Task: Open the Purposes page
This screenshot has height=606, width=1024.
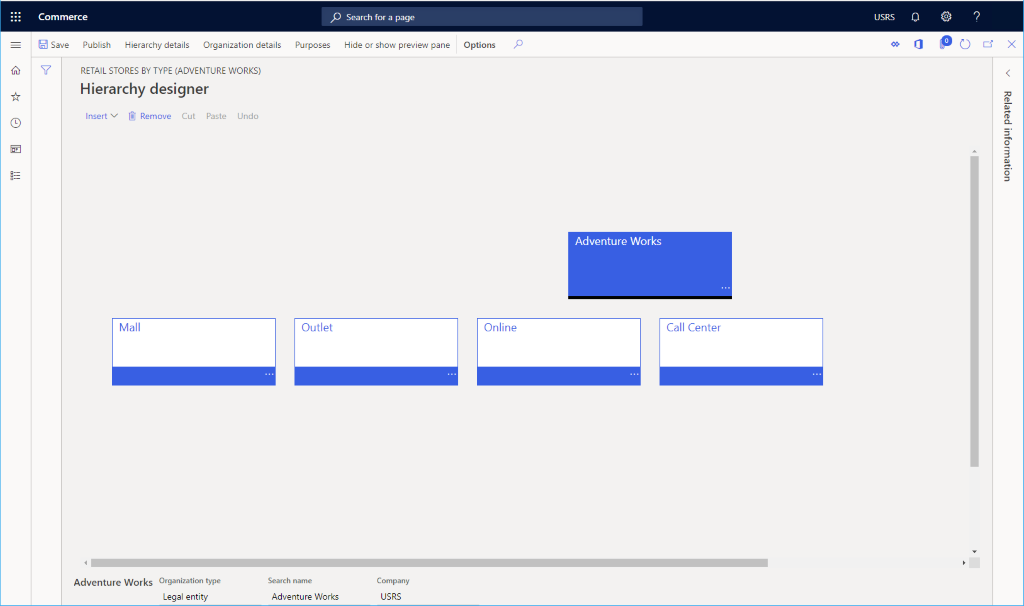Action: point(312,44)
